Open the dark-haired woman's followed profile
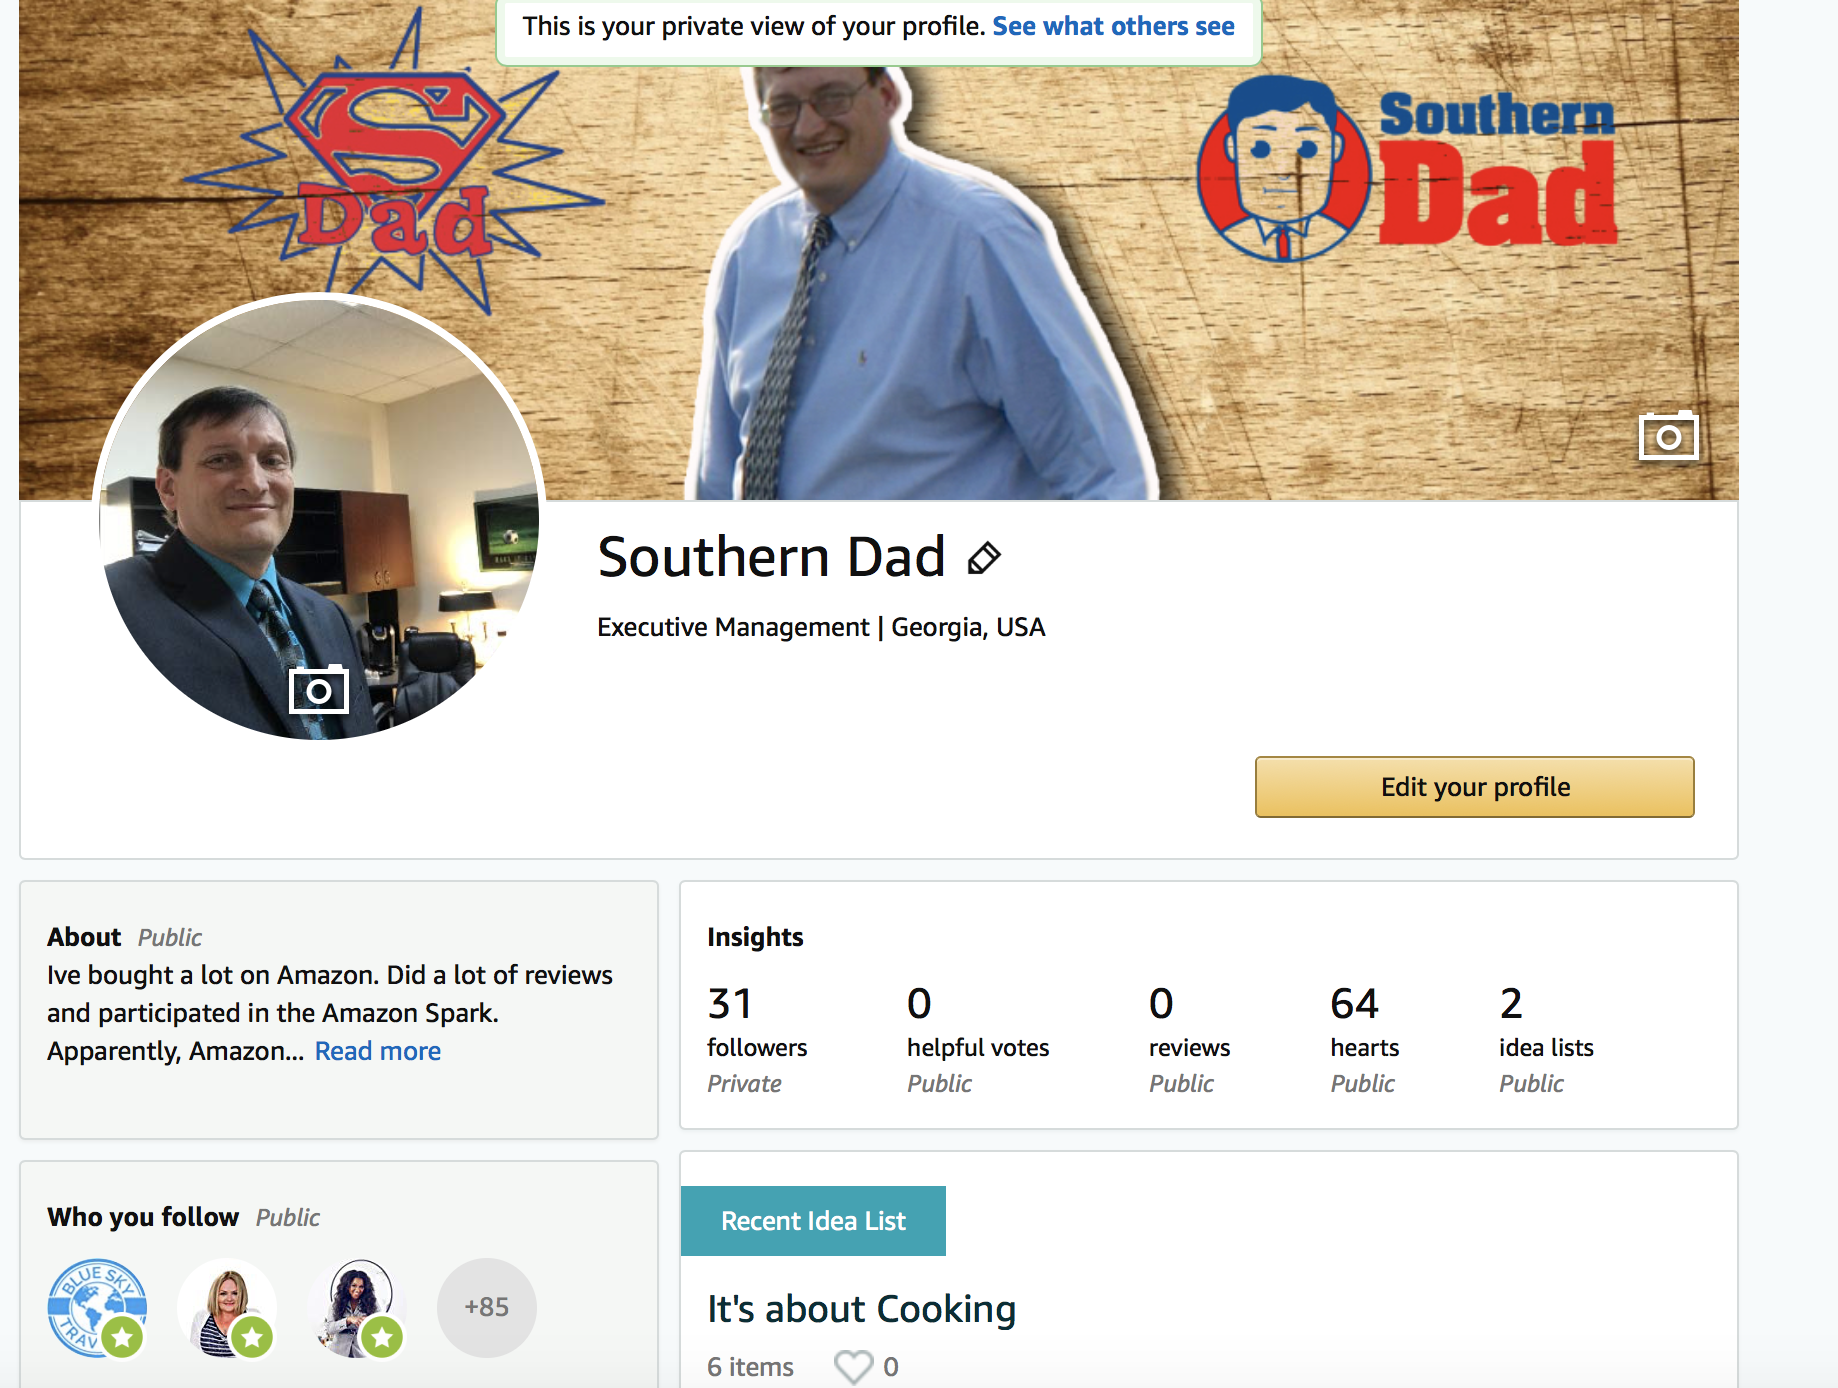1838x1388 pixels. (x=357, y=1307)
